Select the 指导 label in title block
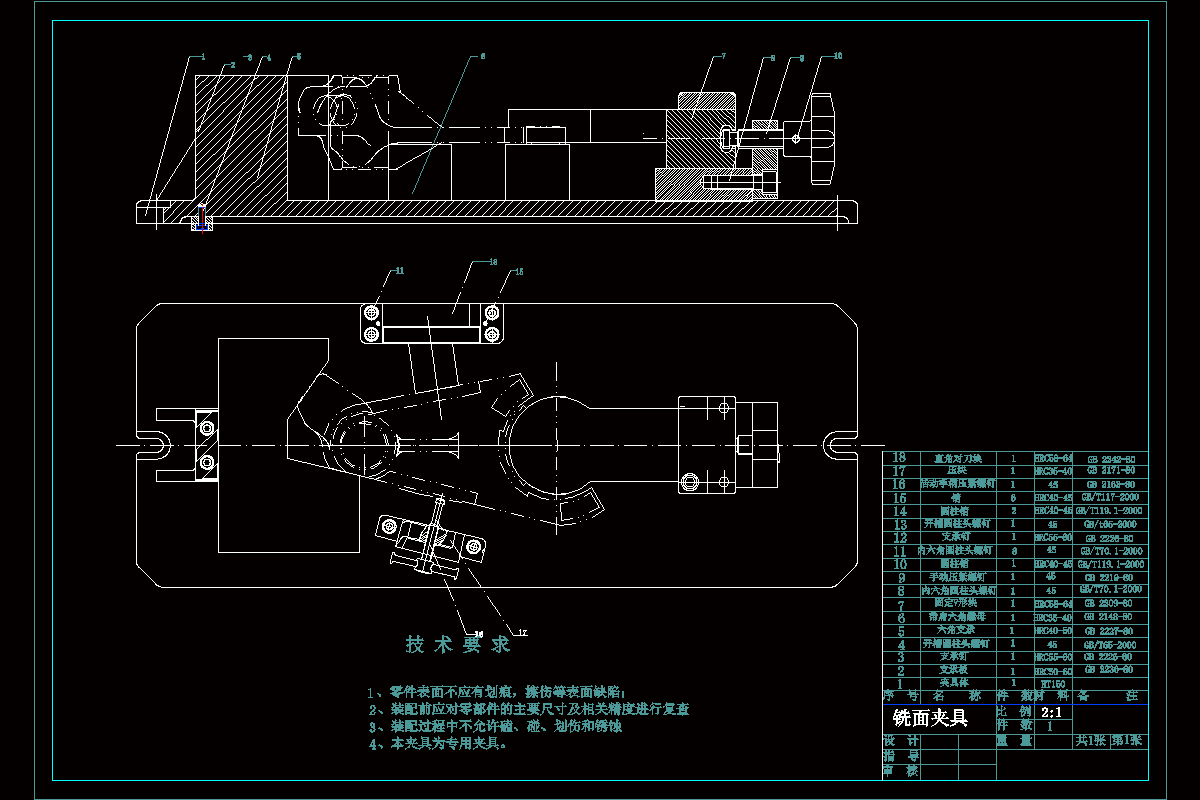This screenshot has width=1200, height=800. click(x=901, y=756)
